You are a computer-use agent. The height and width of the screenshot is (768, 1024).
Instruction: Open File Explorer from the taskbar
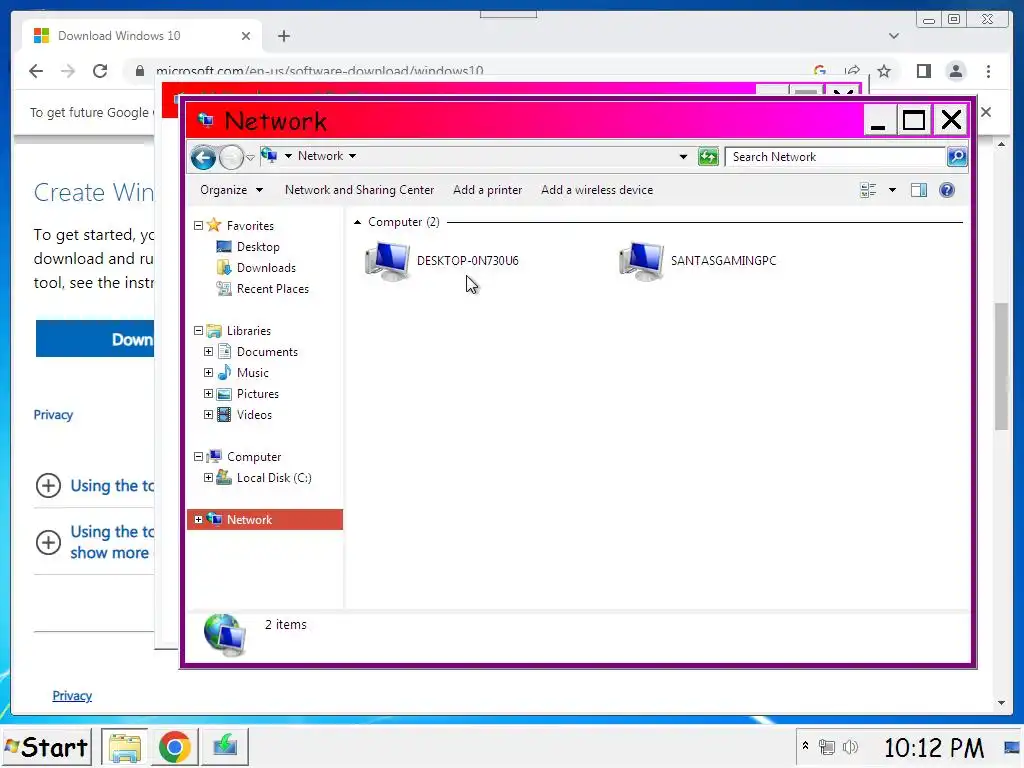125,747
